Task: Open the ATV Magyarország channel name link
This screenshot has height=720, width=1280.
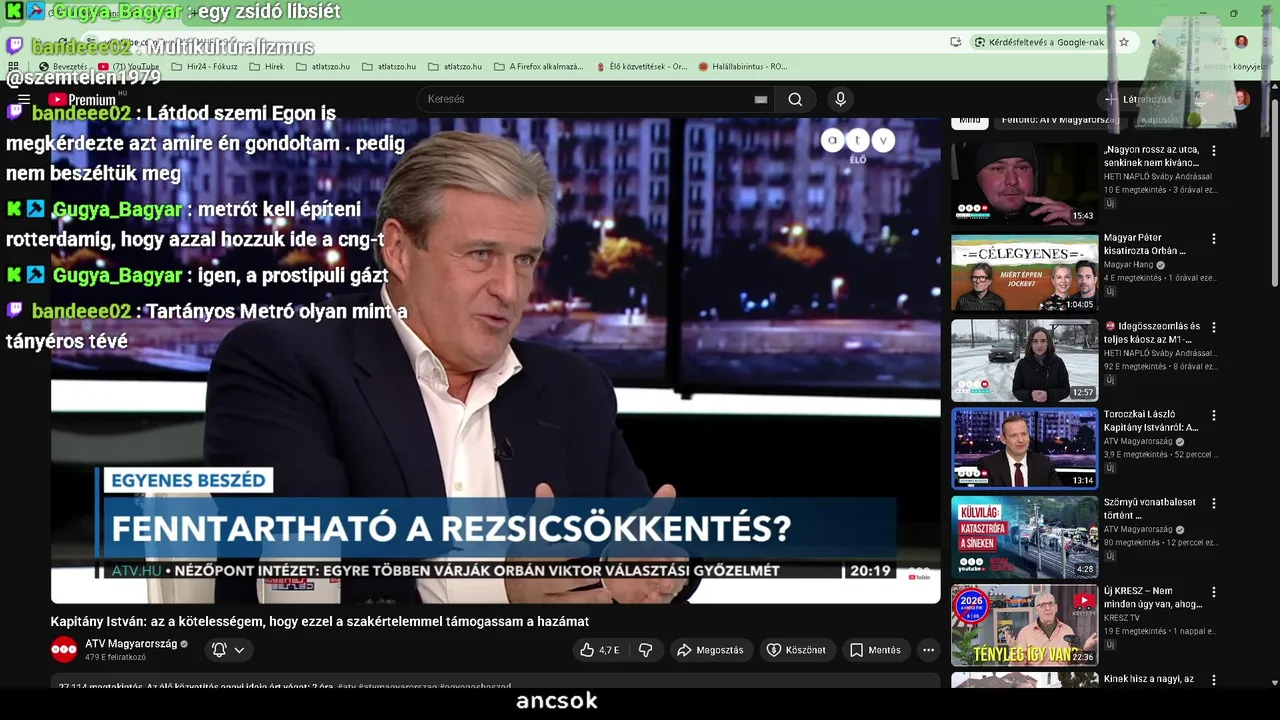Action: [131, 644]
